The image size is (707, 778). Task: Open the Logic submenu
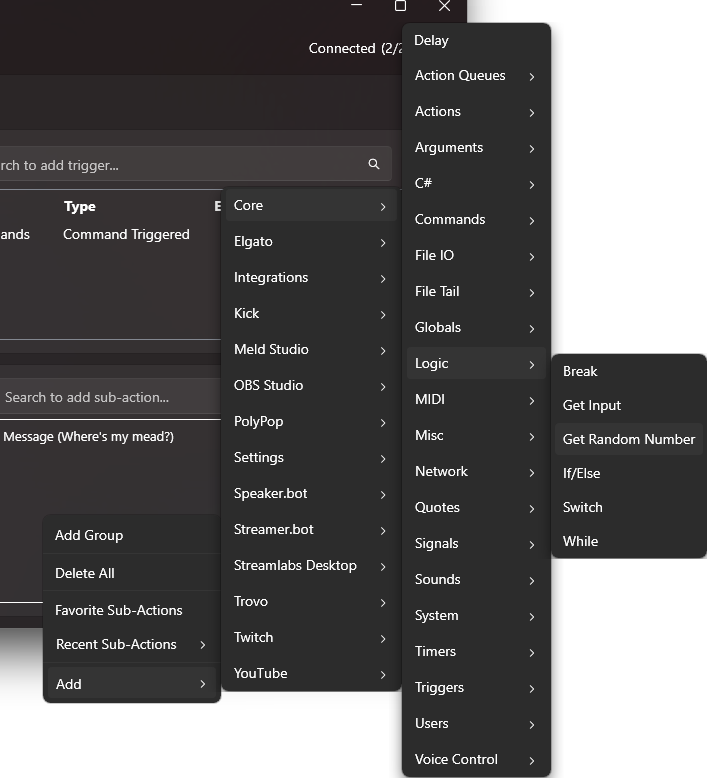[476, 364]
